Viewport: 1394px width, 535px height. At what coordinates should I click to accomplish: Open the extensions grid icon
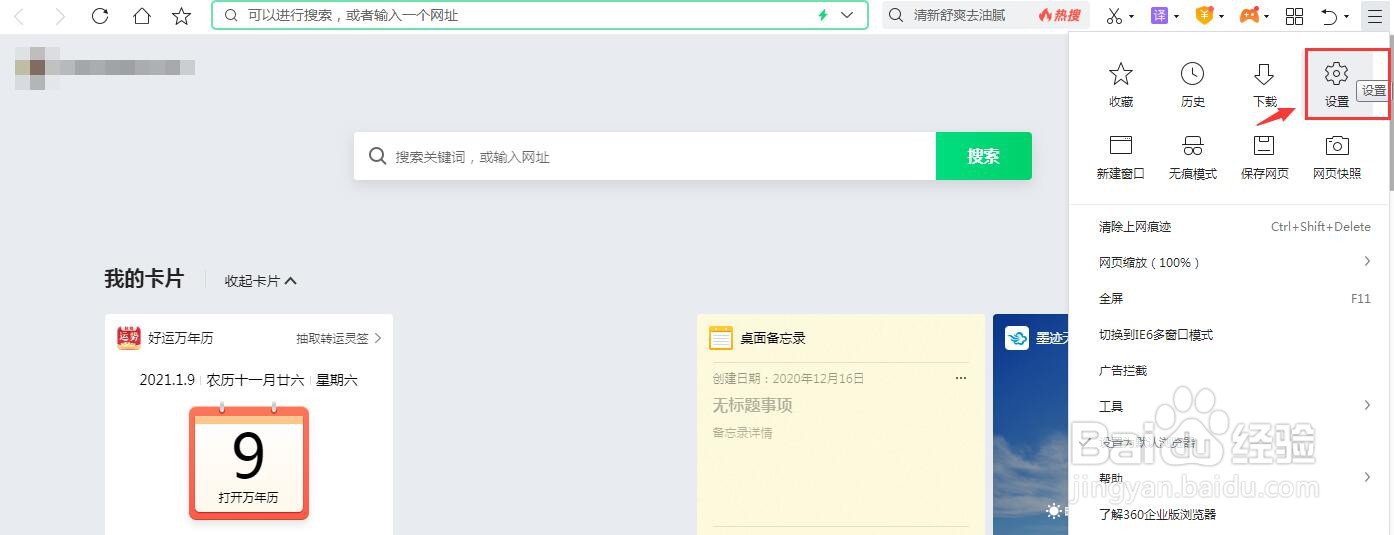[1294, 16]
